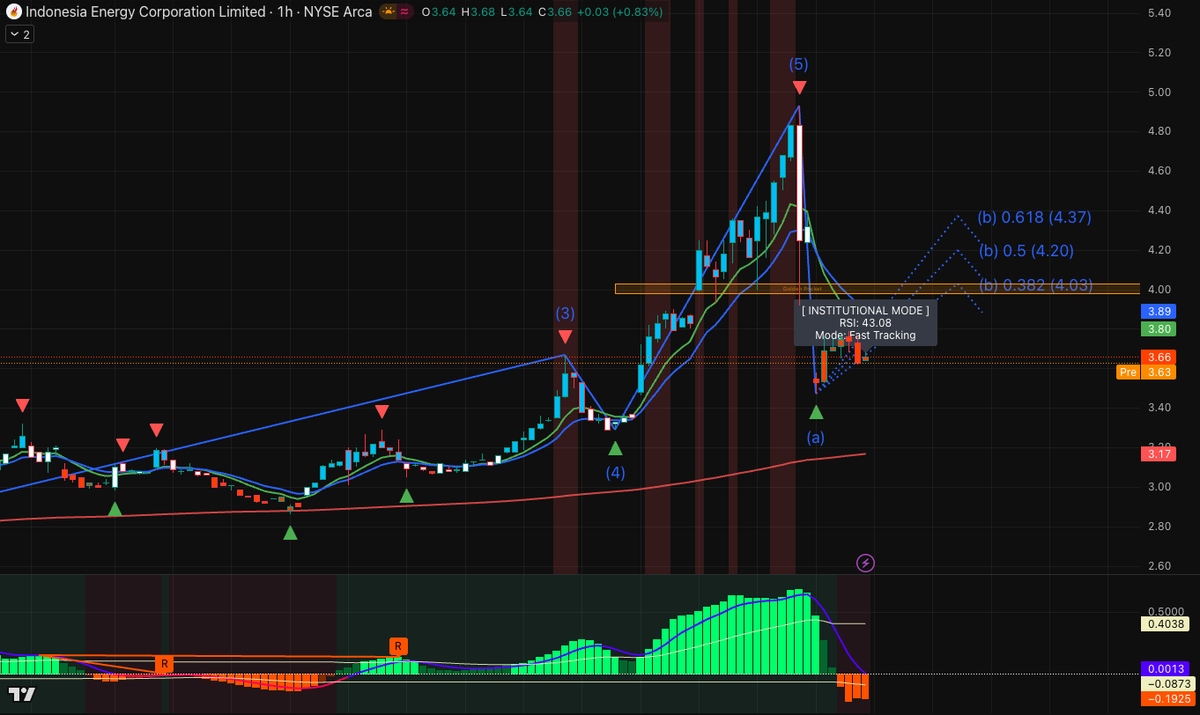Click the INSTITUTIONAL MODE info box
1200x715 pixels.
[x=866, y=323]
